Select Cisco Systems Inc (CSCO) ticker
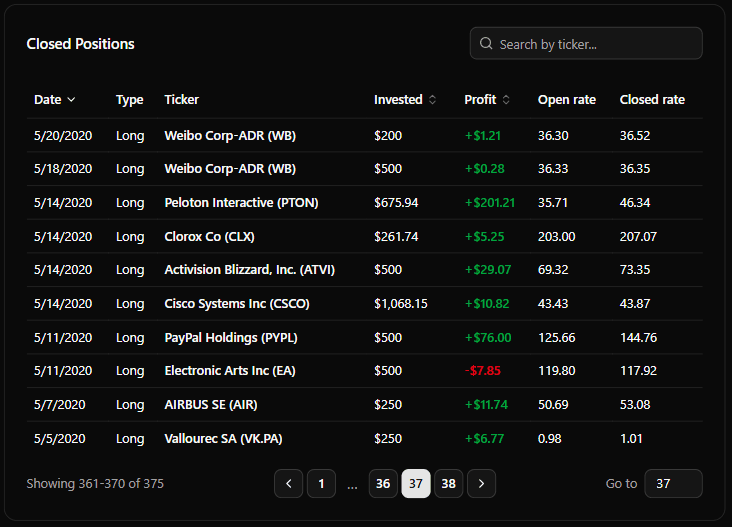This screenshot has width=732, height=527. [x=237, y=304]
